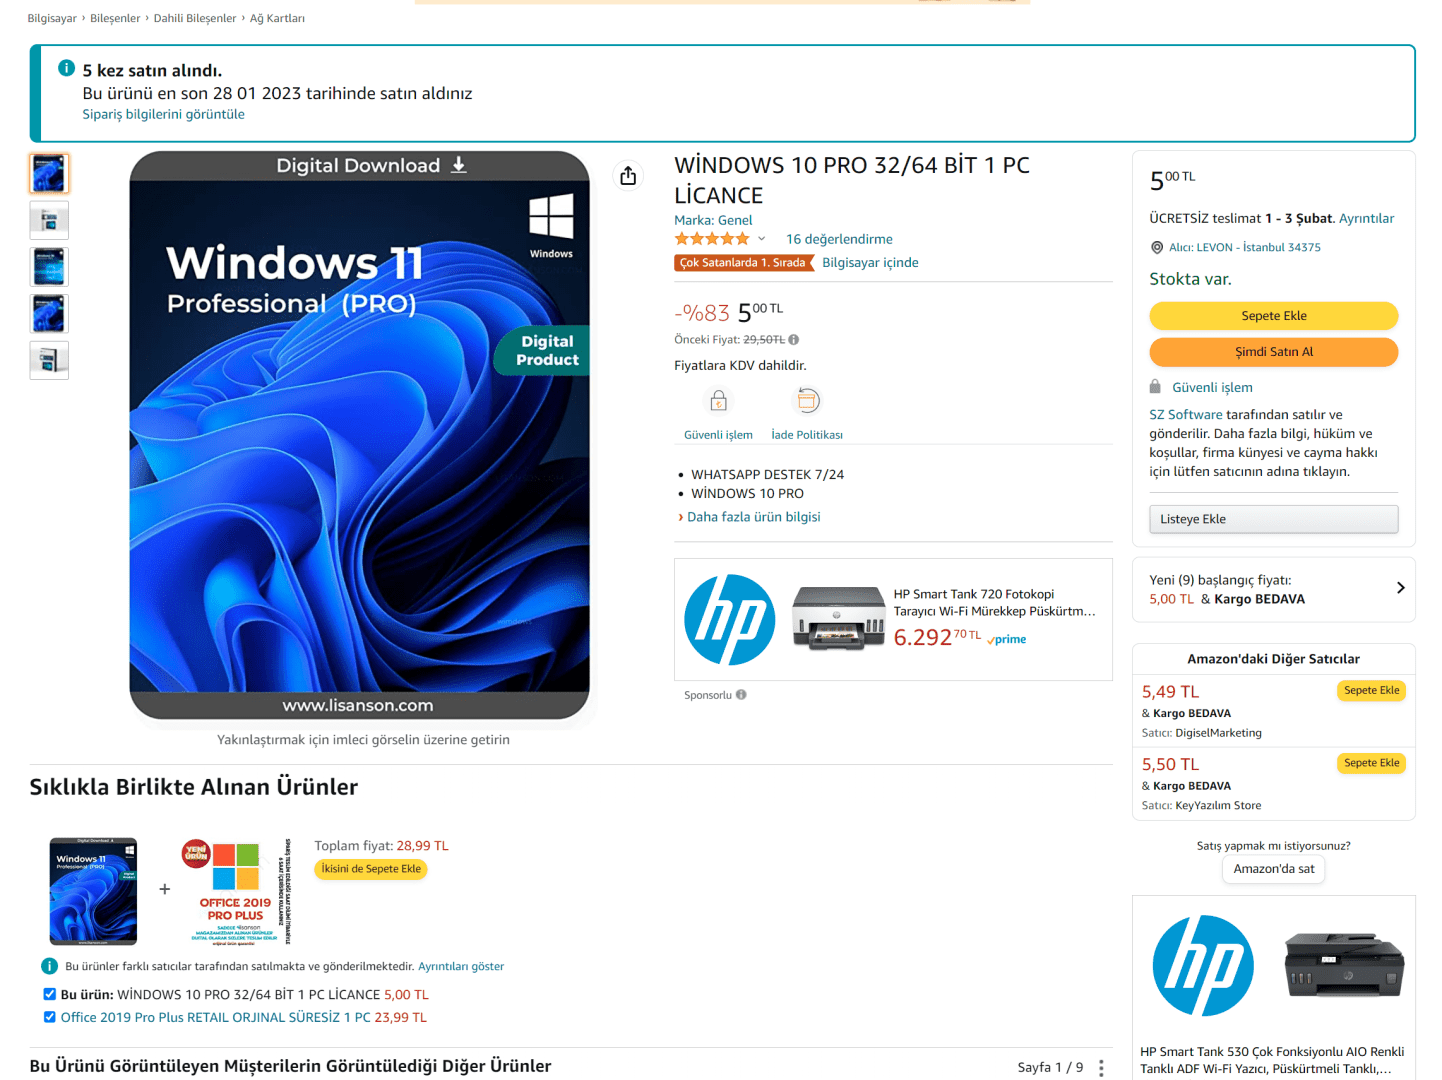Click the Güvenli işlem lock icon
The width and height of the screenshot is (1442, 1080).
[x=718, y=401]
